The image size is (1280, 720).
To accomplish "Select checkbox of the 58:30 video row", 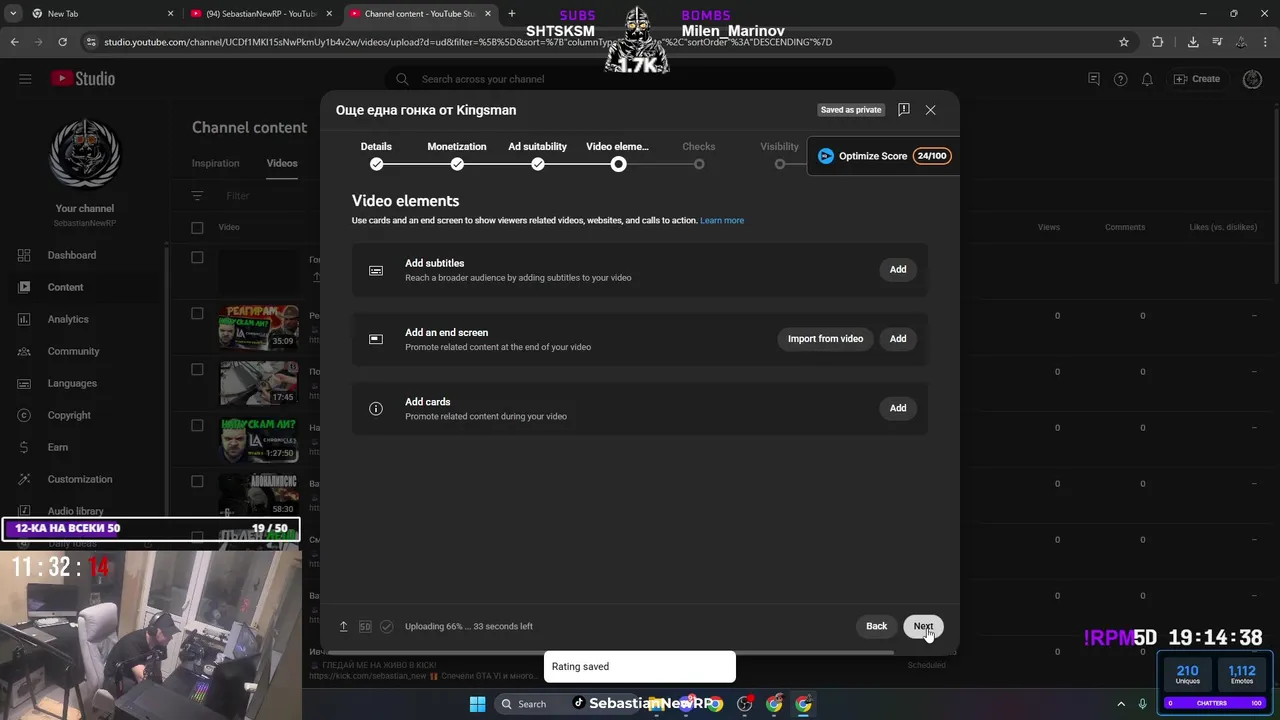I will pyautogui.click(x=197, y=481).
